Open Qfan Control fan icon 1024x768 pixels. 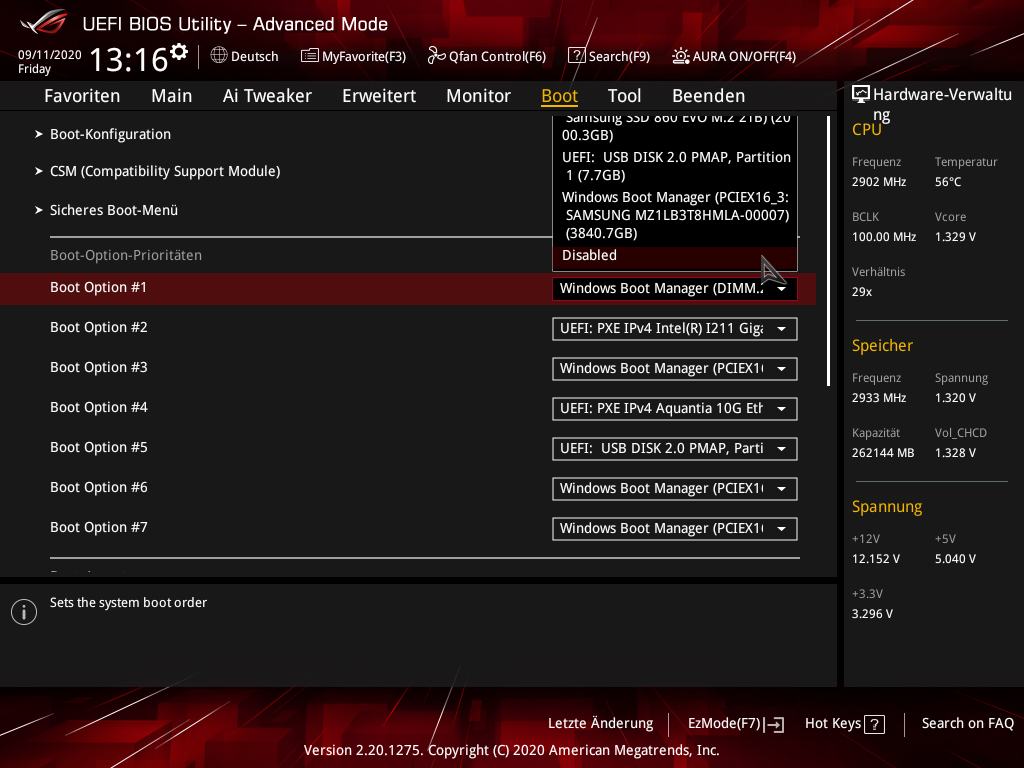[436, 56]
